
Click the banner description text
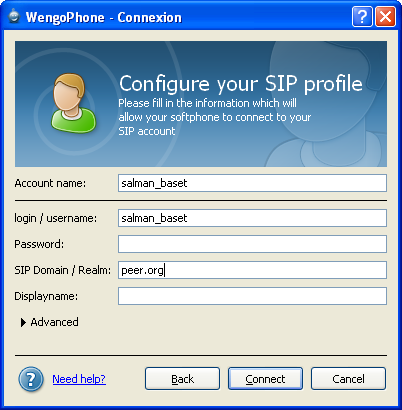tap(215, 117)
